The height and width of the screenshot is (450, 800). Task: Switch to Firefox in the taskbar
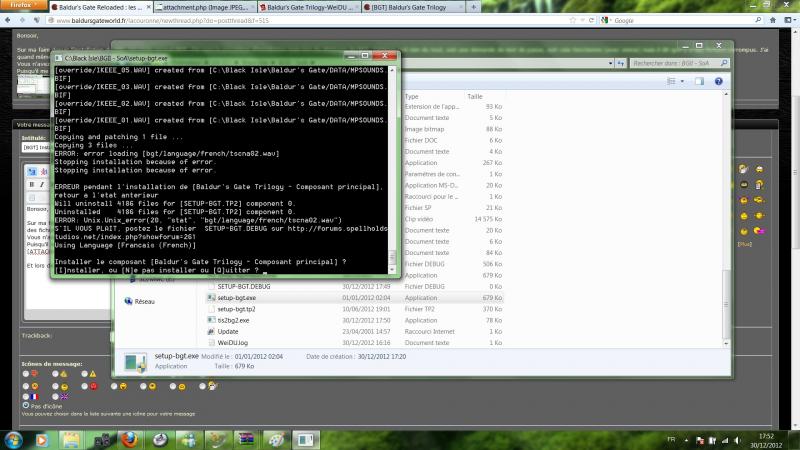(130, 440)
